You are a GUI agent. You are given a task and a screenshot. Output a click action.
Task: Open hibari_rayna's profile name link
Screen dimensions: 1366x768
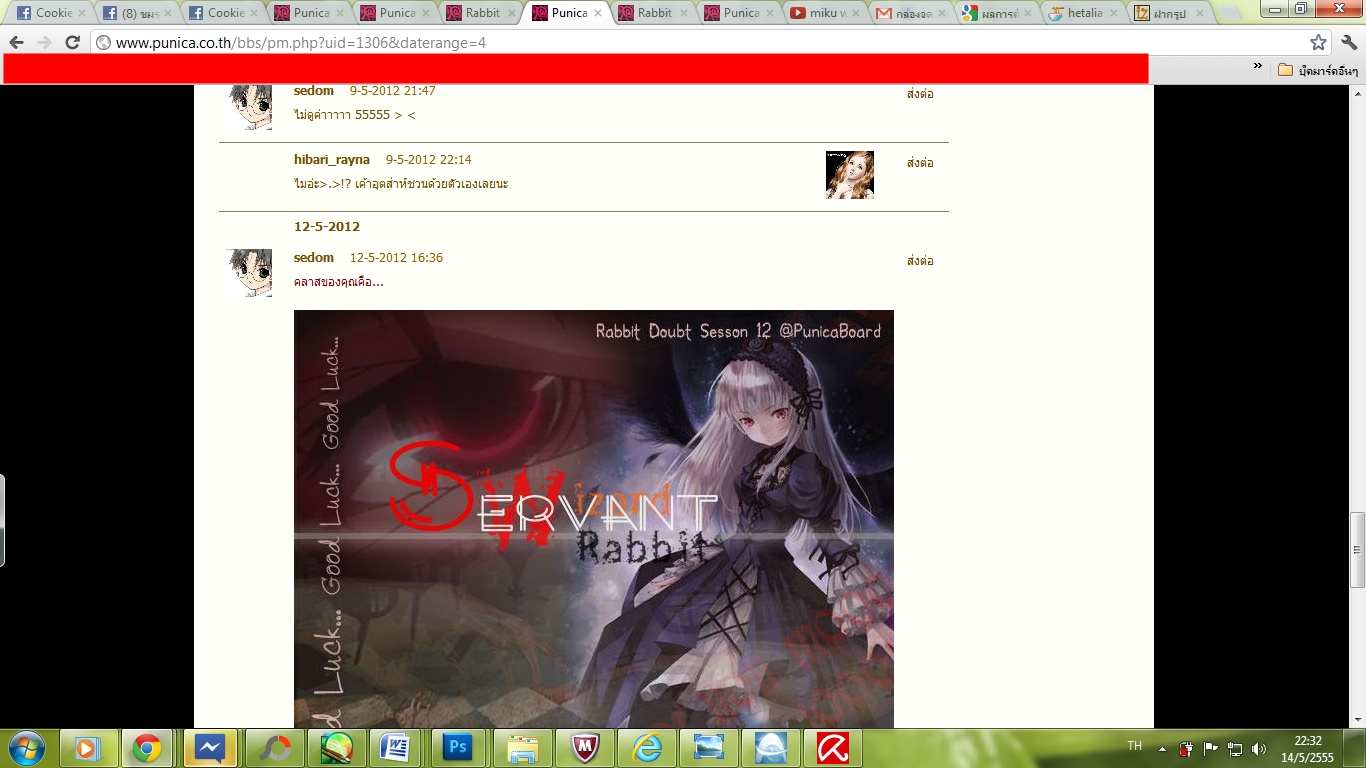(332, 160)
